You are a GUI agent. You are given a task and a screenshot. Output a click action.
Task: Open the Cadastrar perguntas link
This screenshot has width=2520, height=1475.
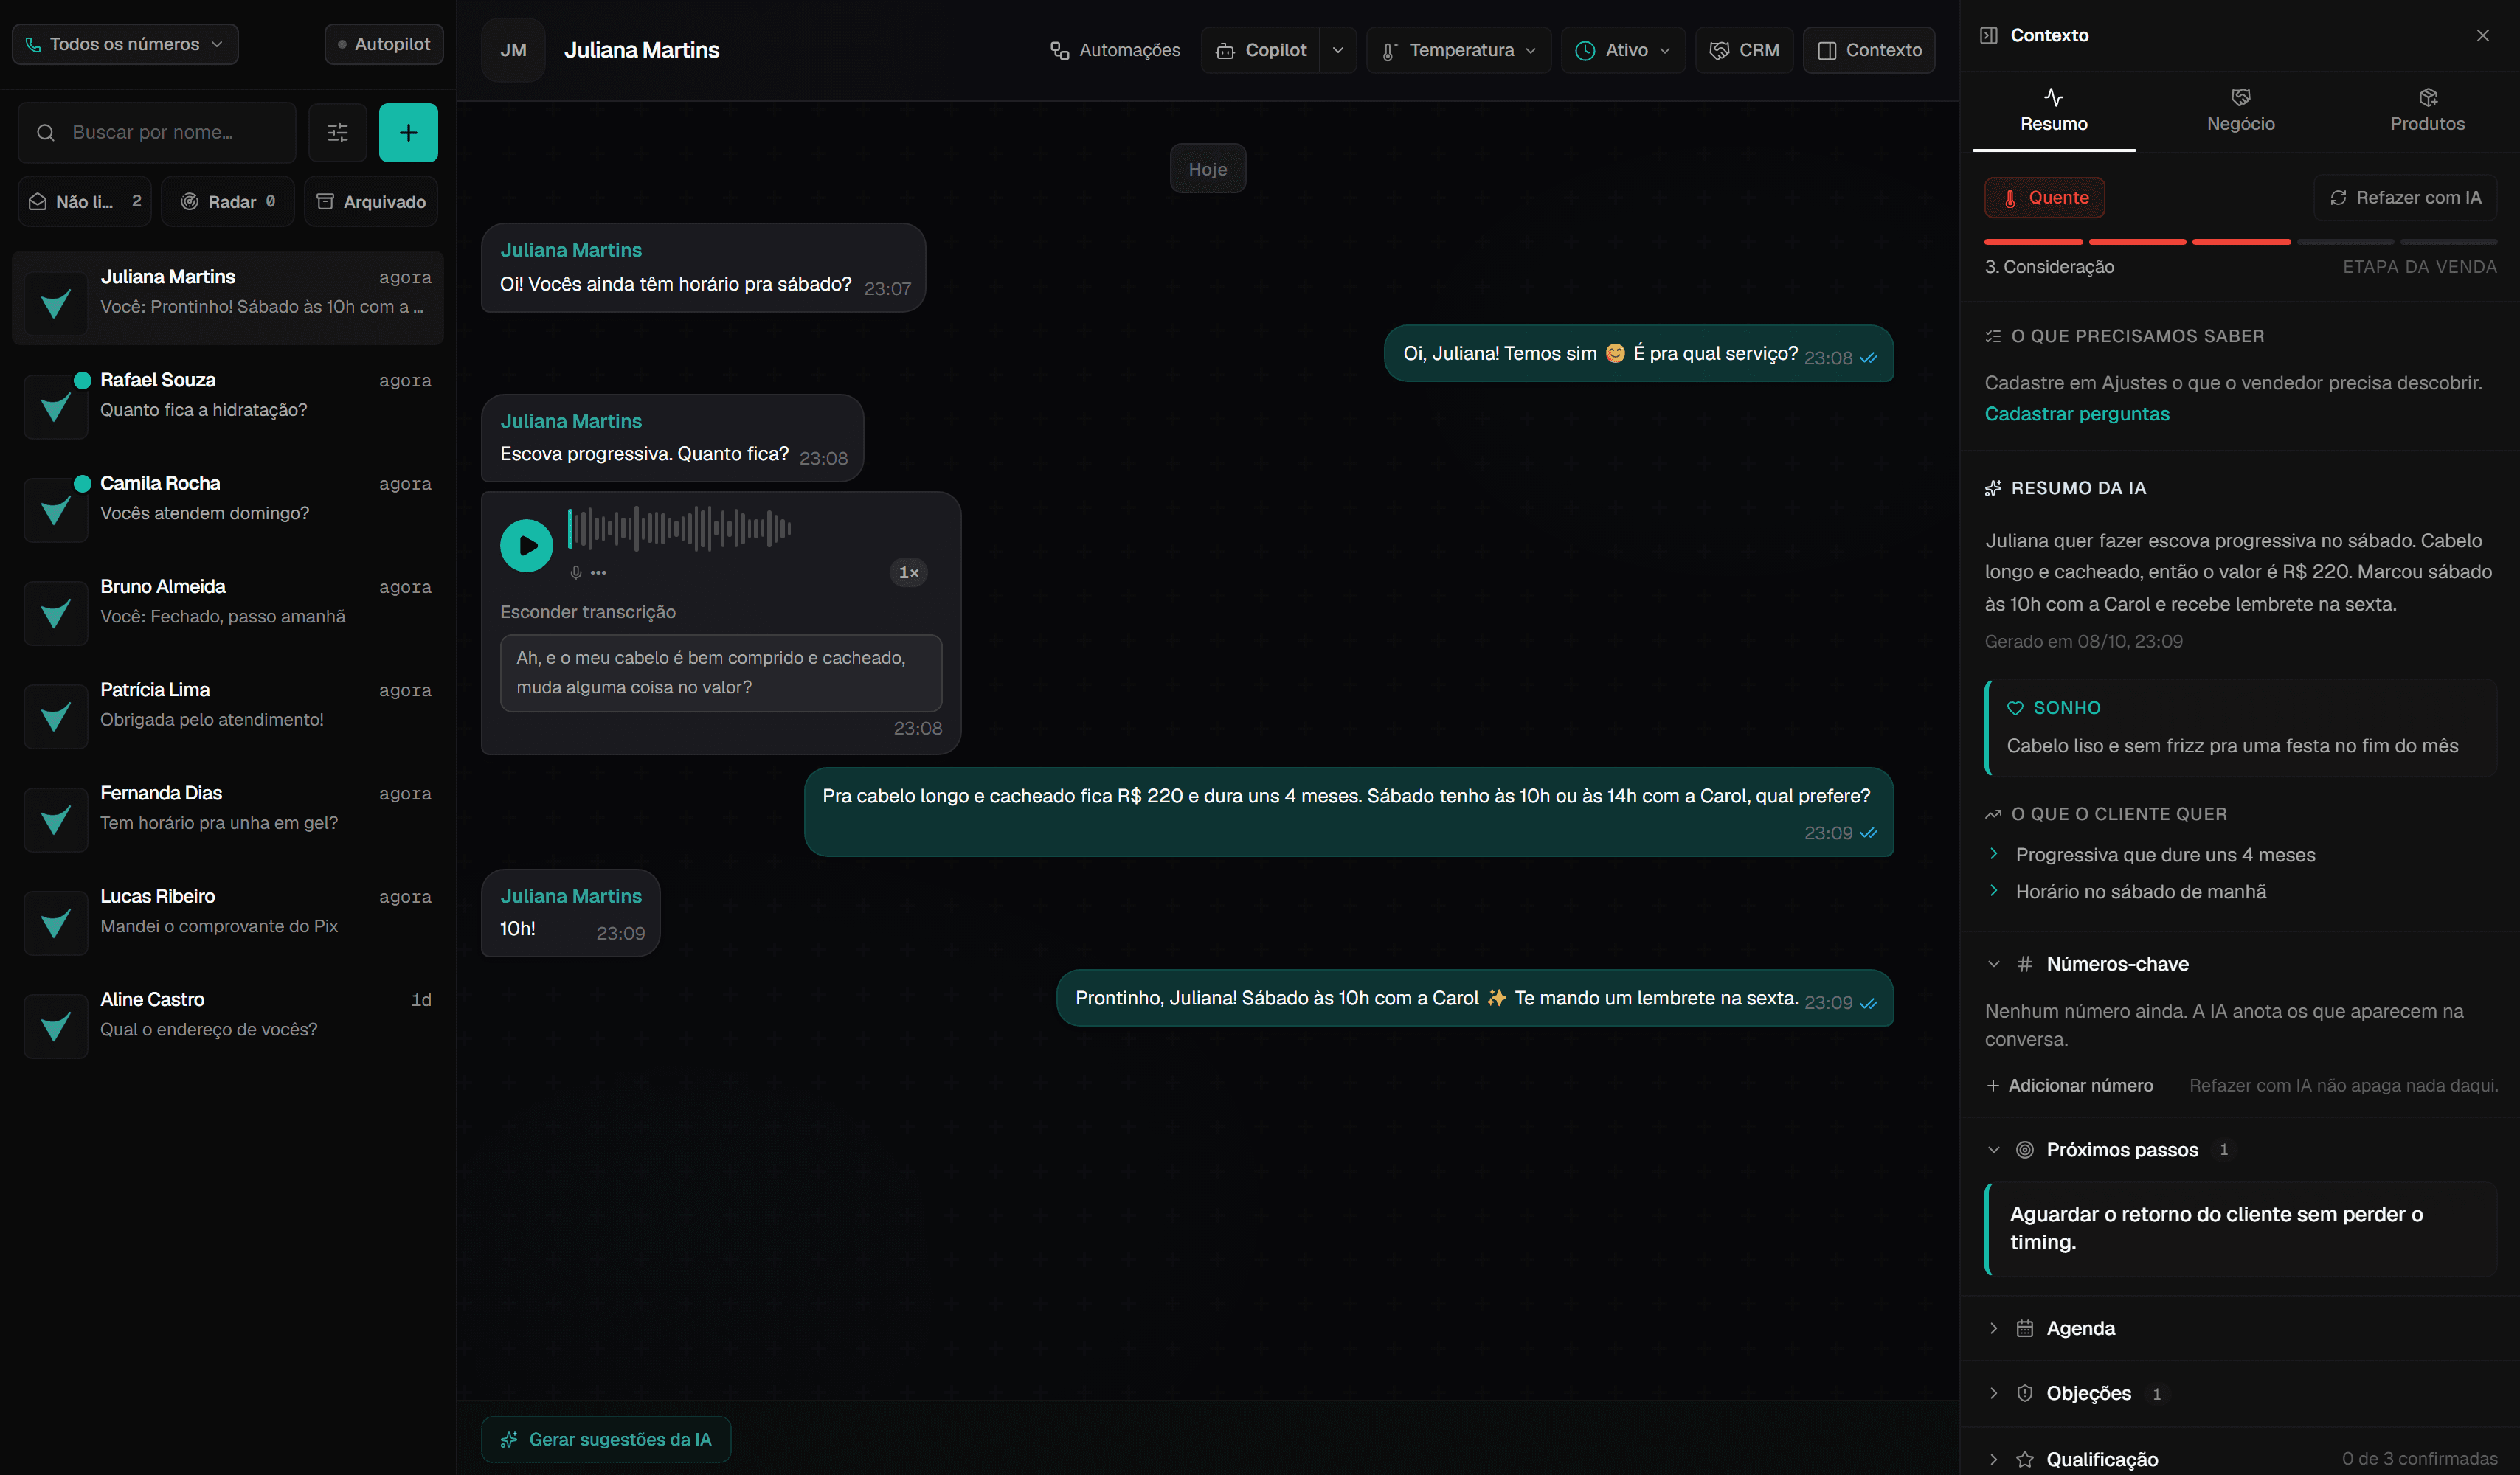(x=2076, y=414)
